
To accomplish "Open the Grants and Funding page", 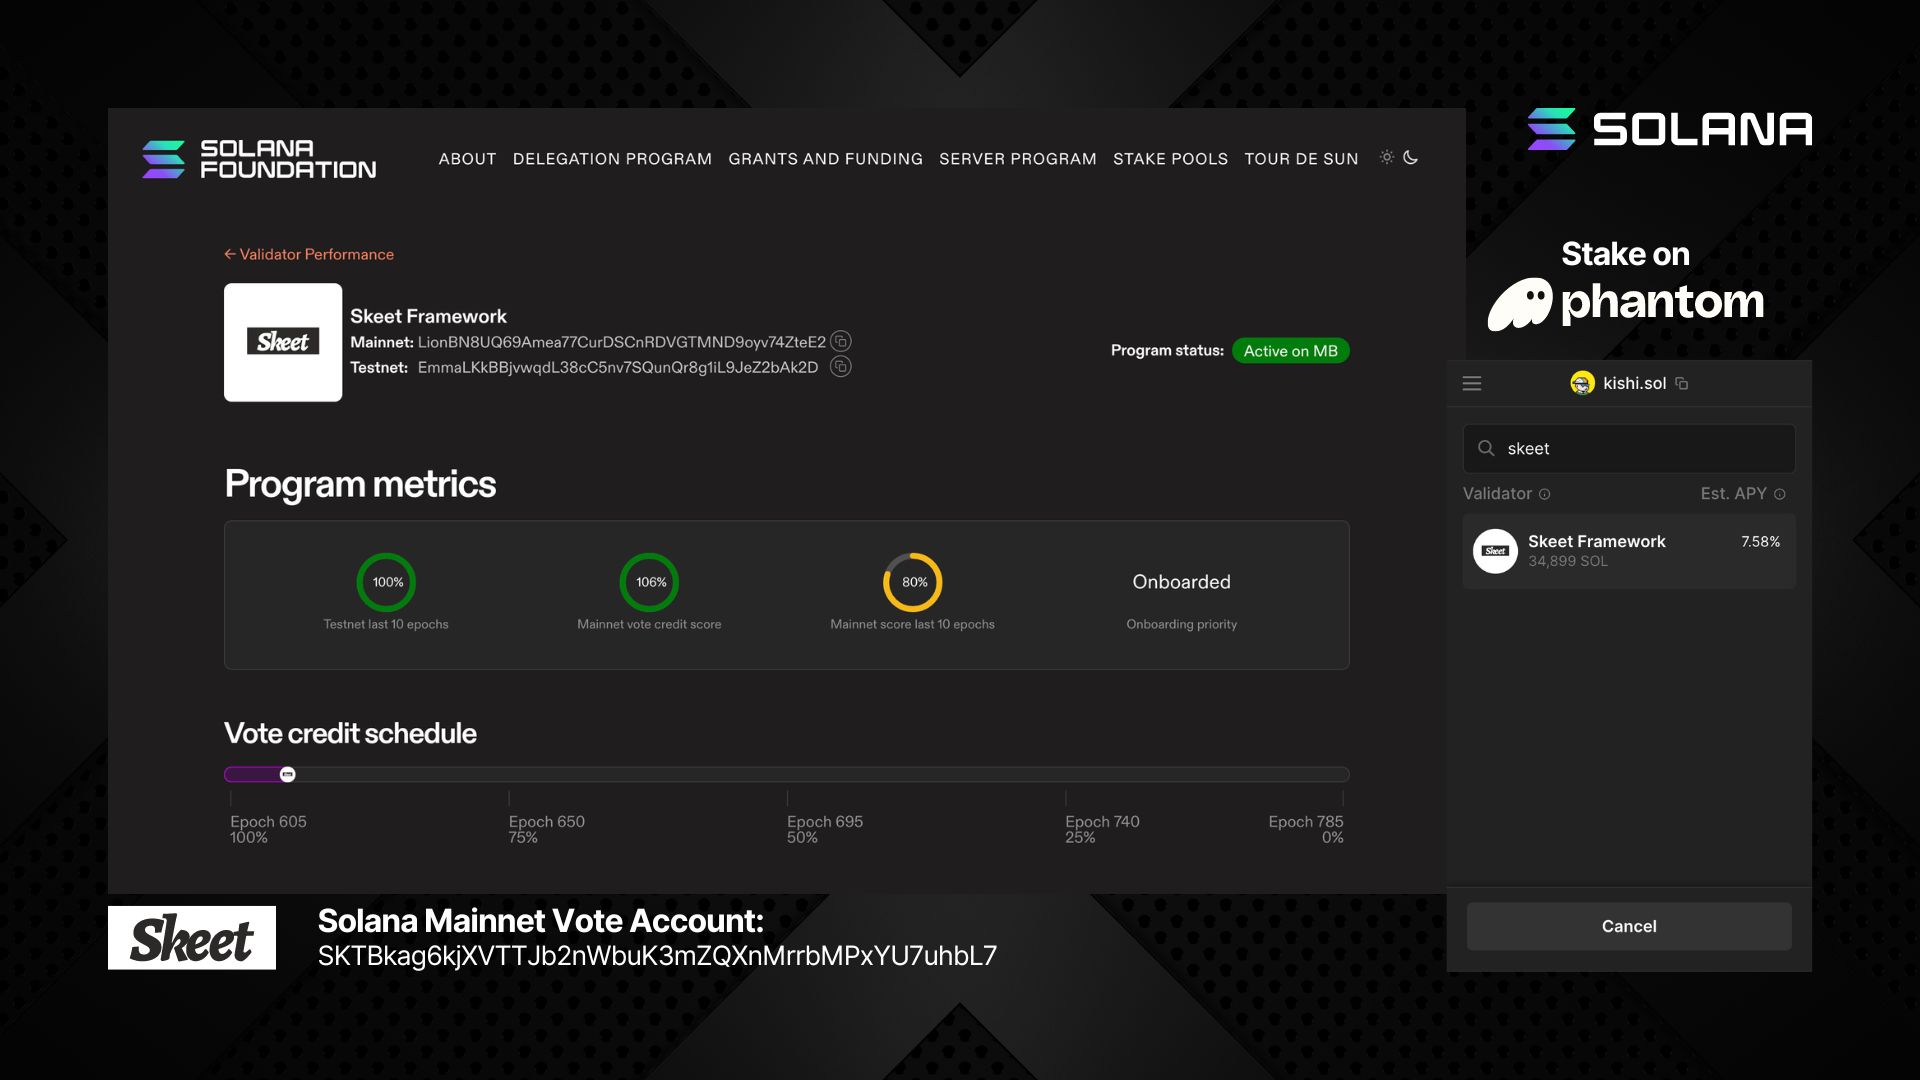I will click(825, 159).
